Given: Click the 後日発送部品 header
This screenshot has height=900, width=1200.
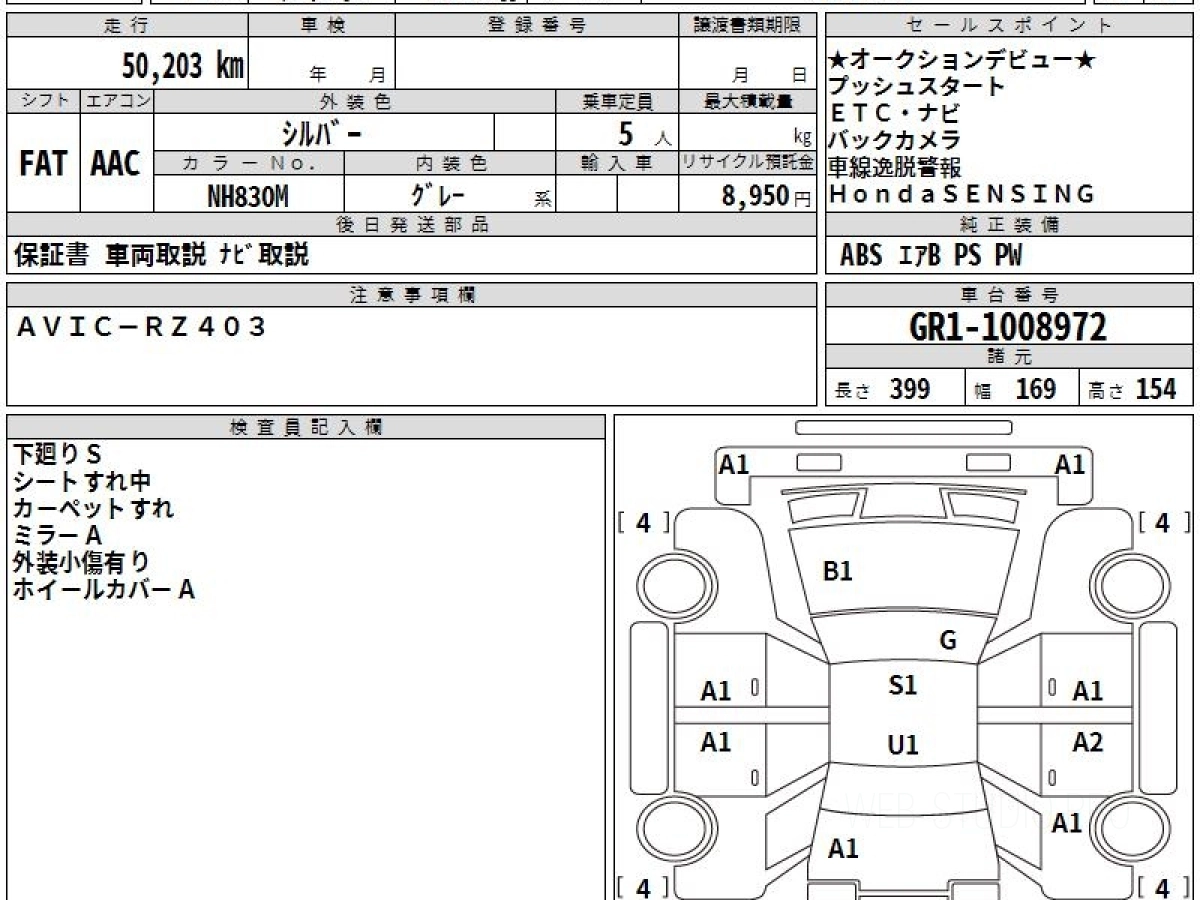Looking at the screenshot, I should 411,225.
